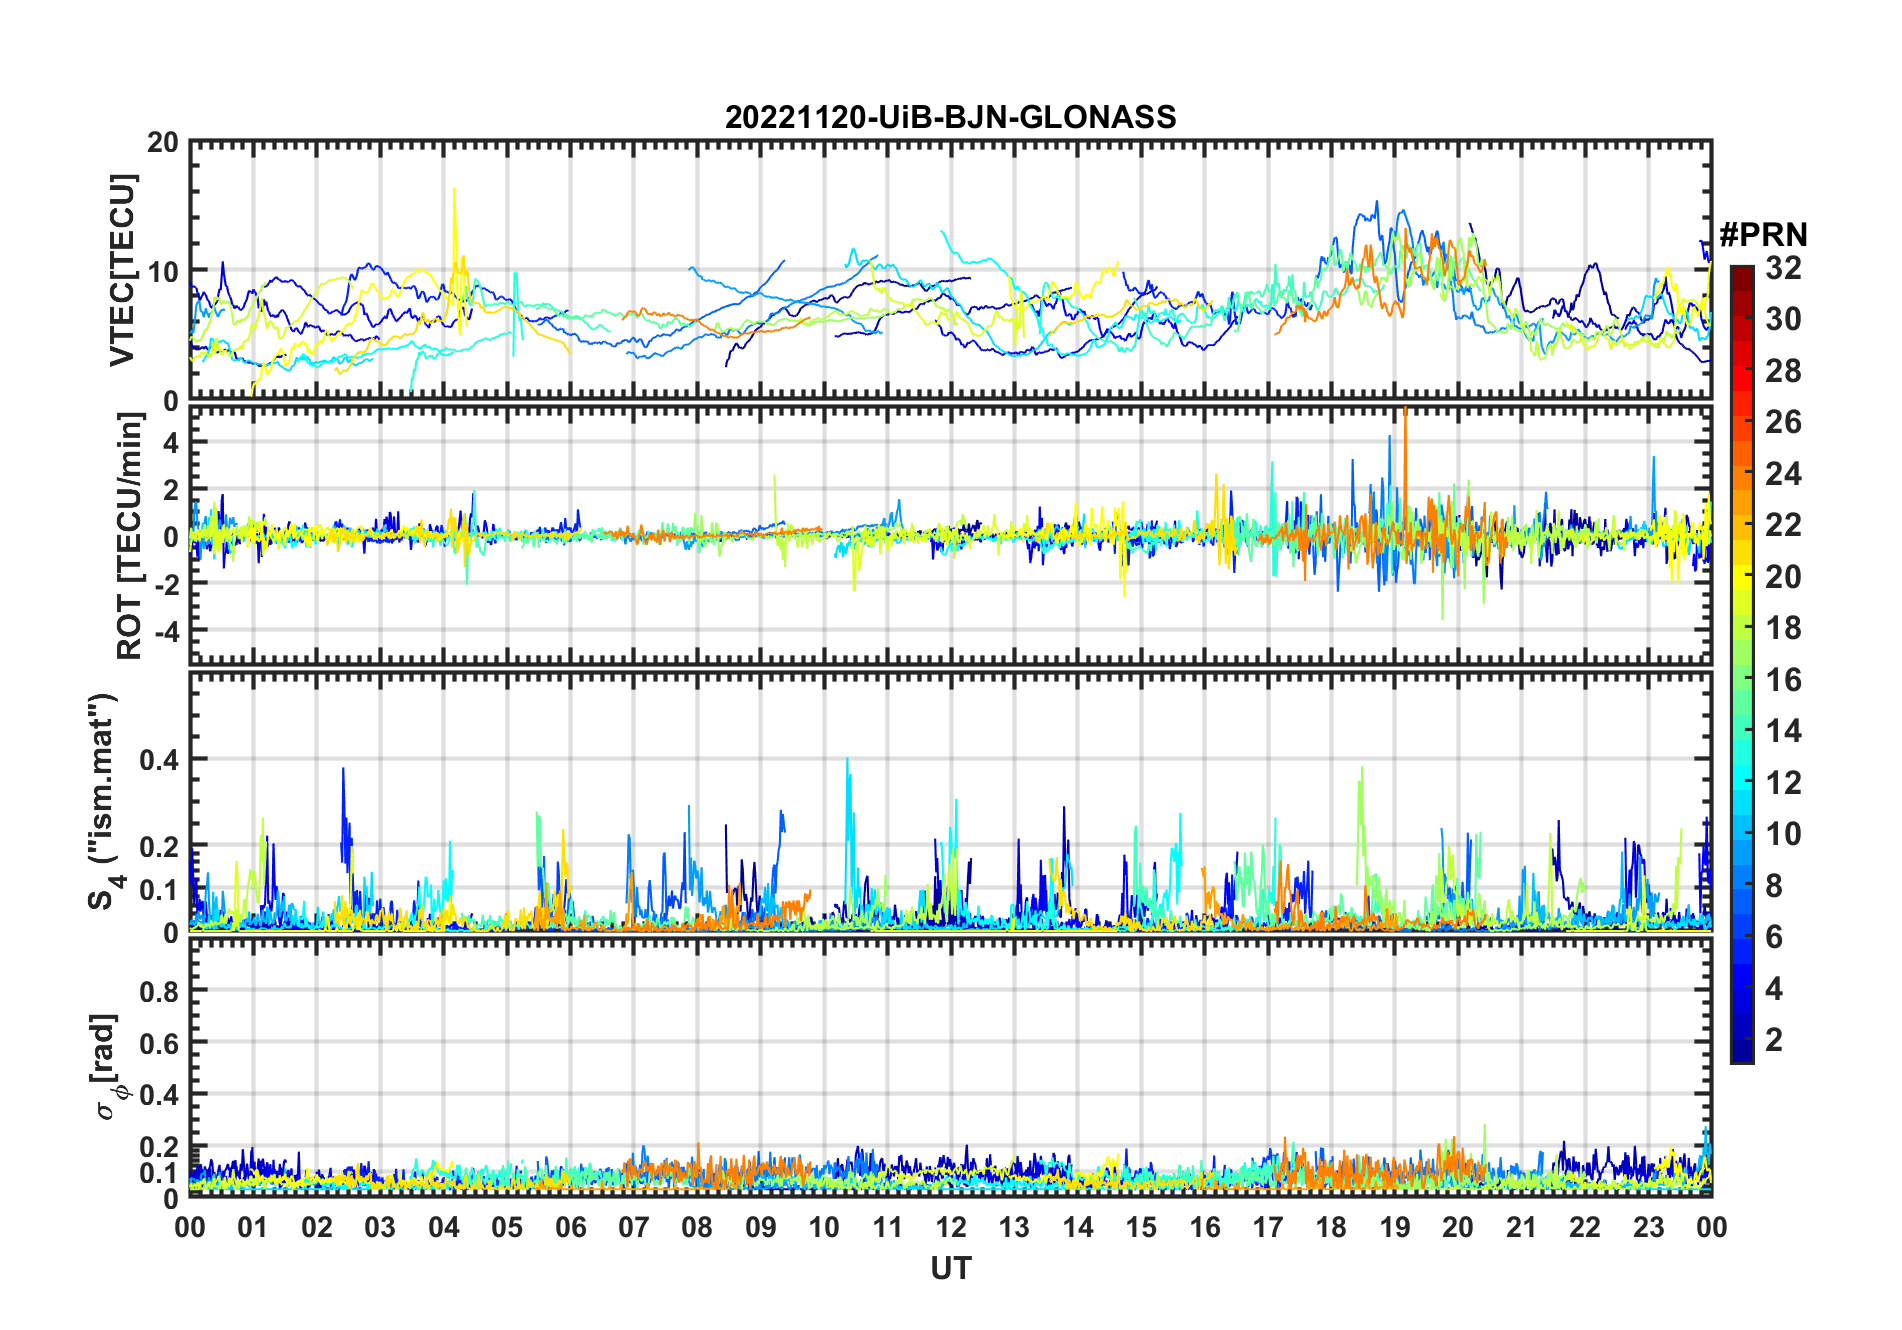
Task: Click sigma phi axis tick label 0.6
Action: pyautogui.click(x=159, y=1044)
